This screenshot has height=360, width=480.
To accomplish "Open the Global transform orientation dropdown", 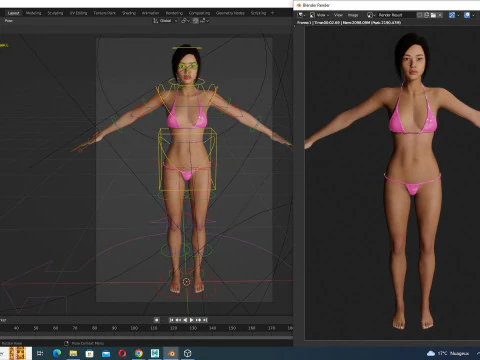I will tap(165, 21).
